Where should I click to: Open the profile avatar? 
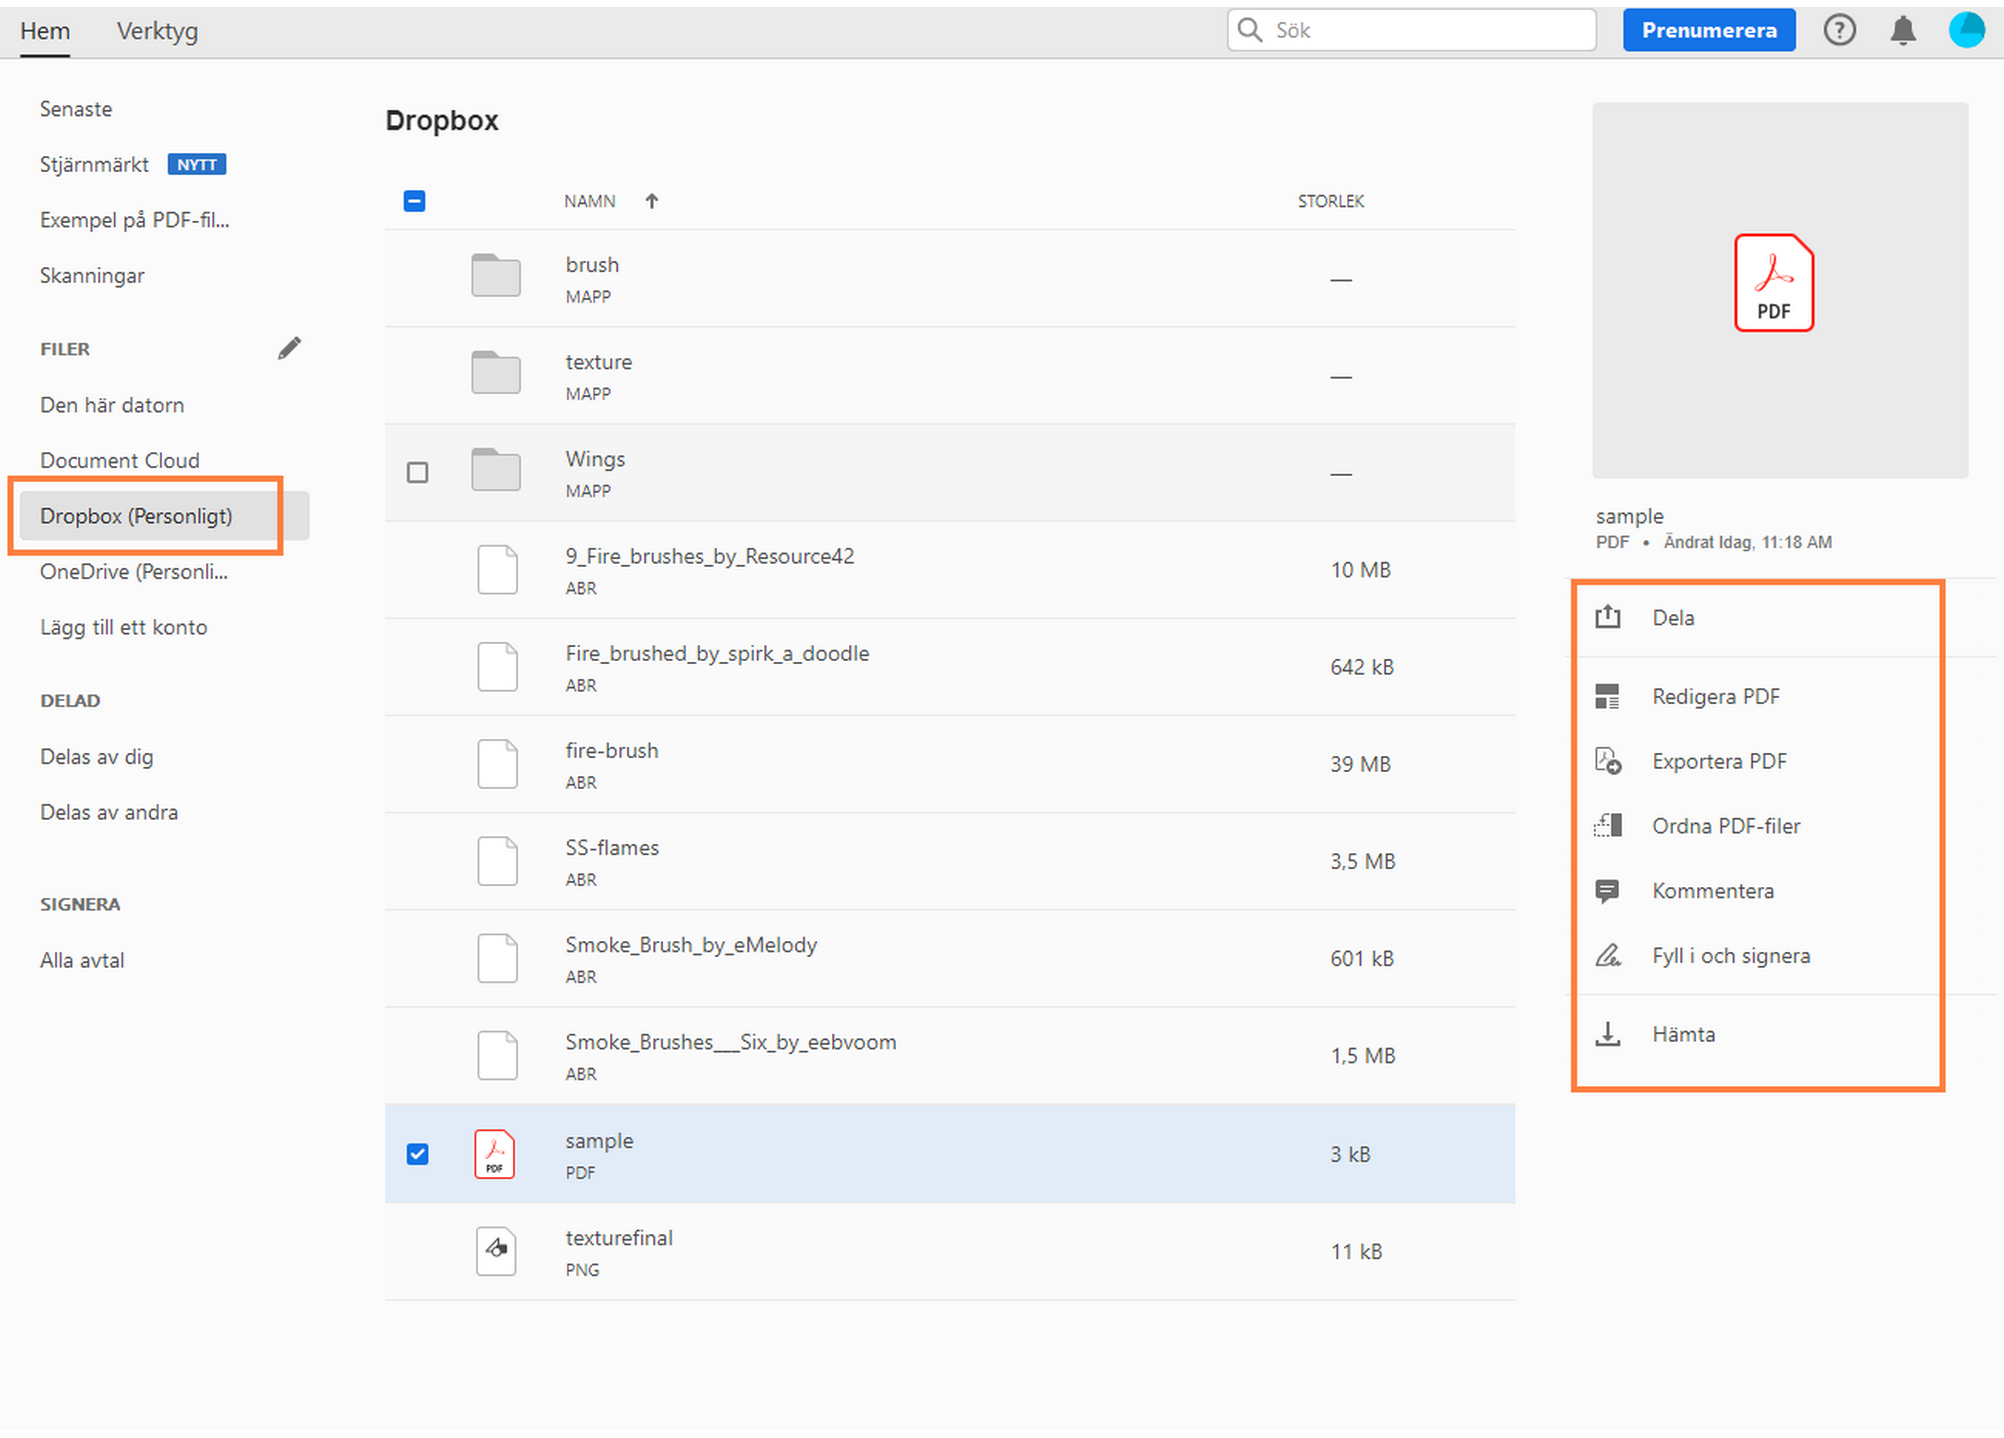click(x=1966, y=30)
